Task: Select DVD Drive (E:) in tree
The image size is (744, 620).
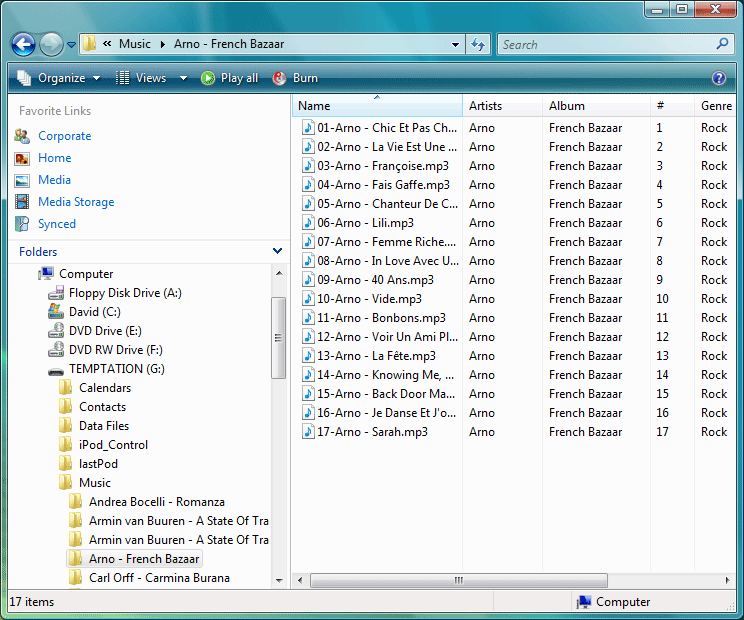Action: 105,331
